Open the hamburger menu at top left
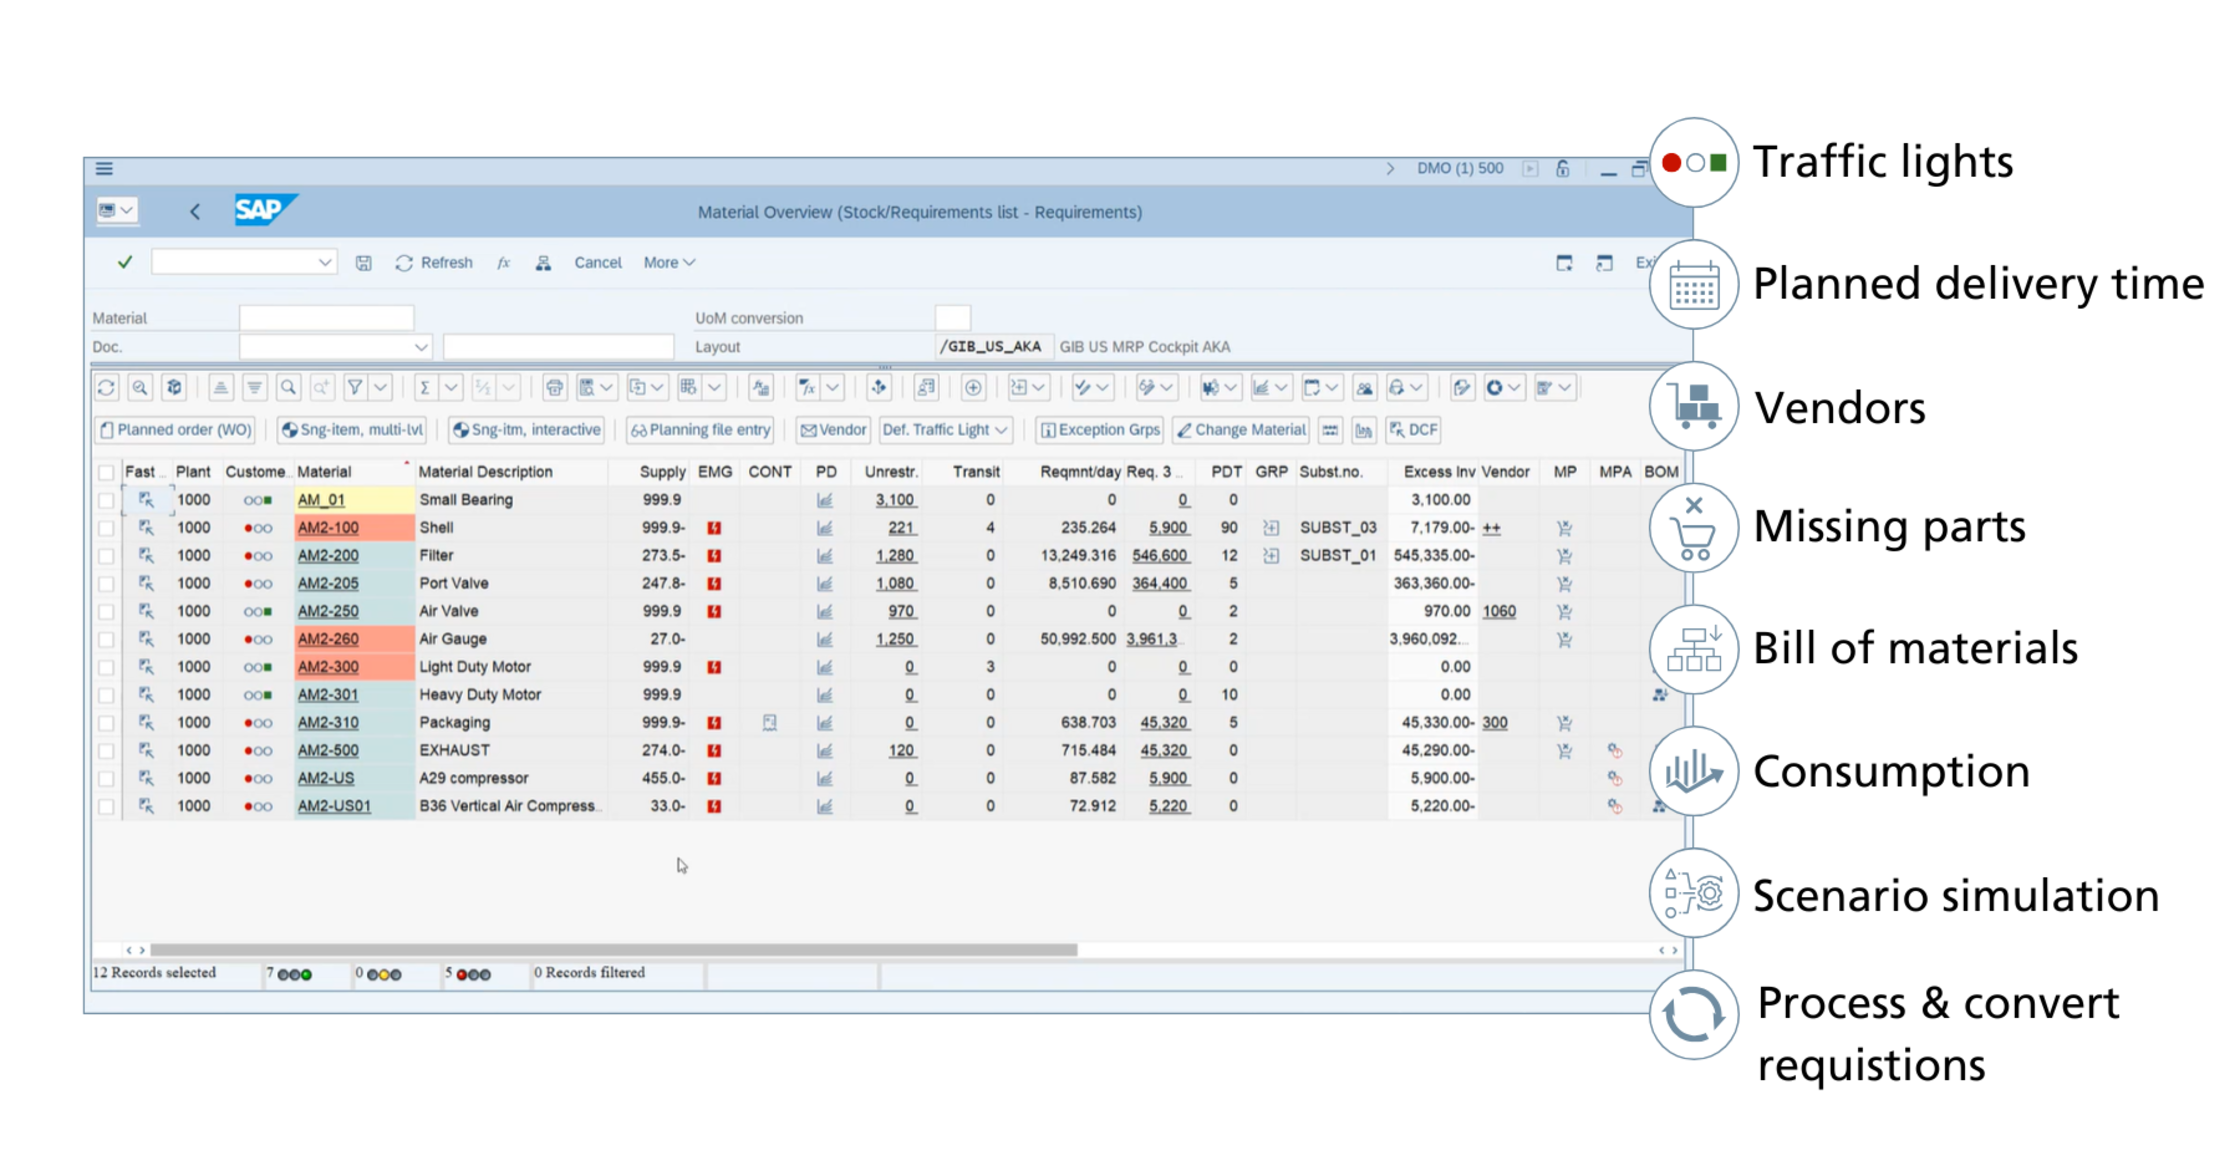Viewport: 2240px width, 1171px height. click(x=104, y=168)
